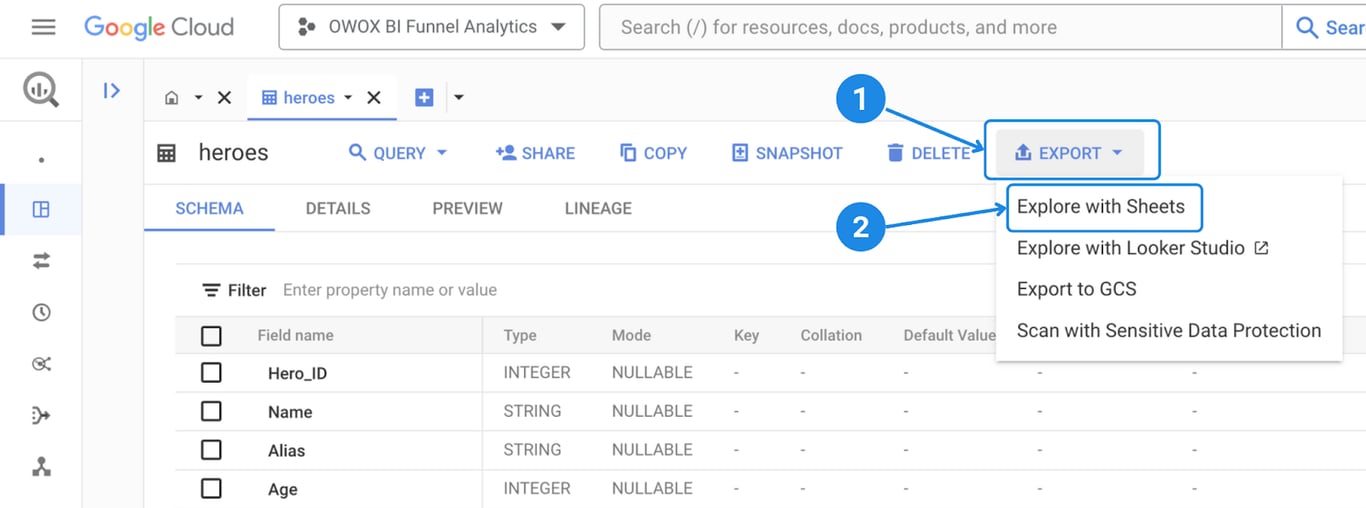Open the heroes tab dropdown arrow

pos(348,97)
